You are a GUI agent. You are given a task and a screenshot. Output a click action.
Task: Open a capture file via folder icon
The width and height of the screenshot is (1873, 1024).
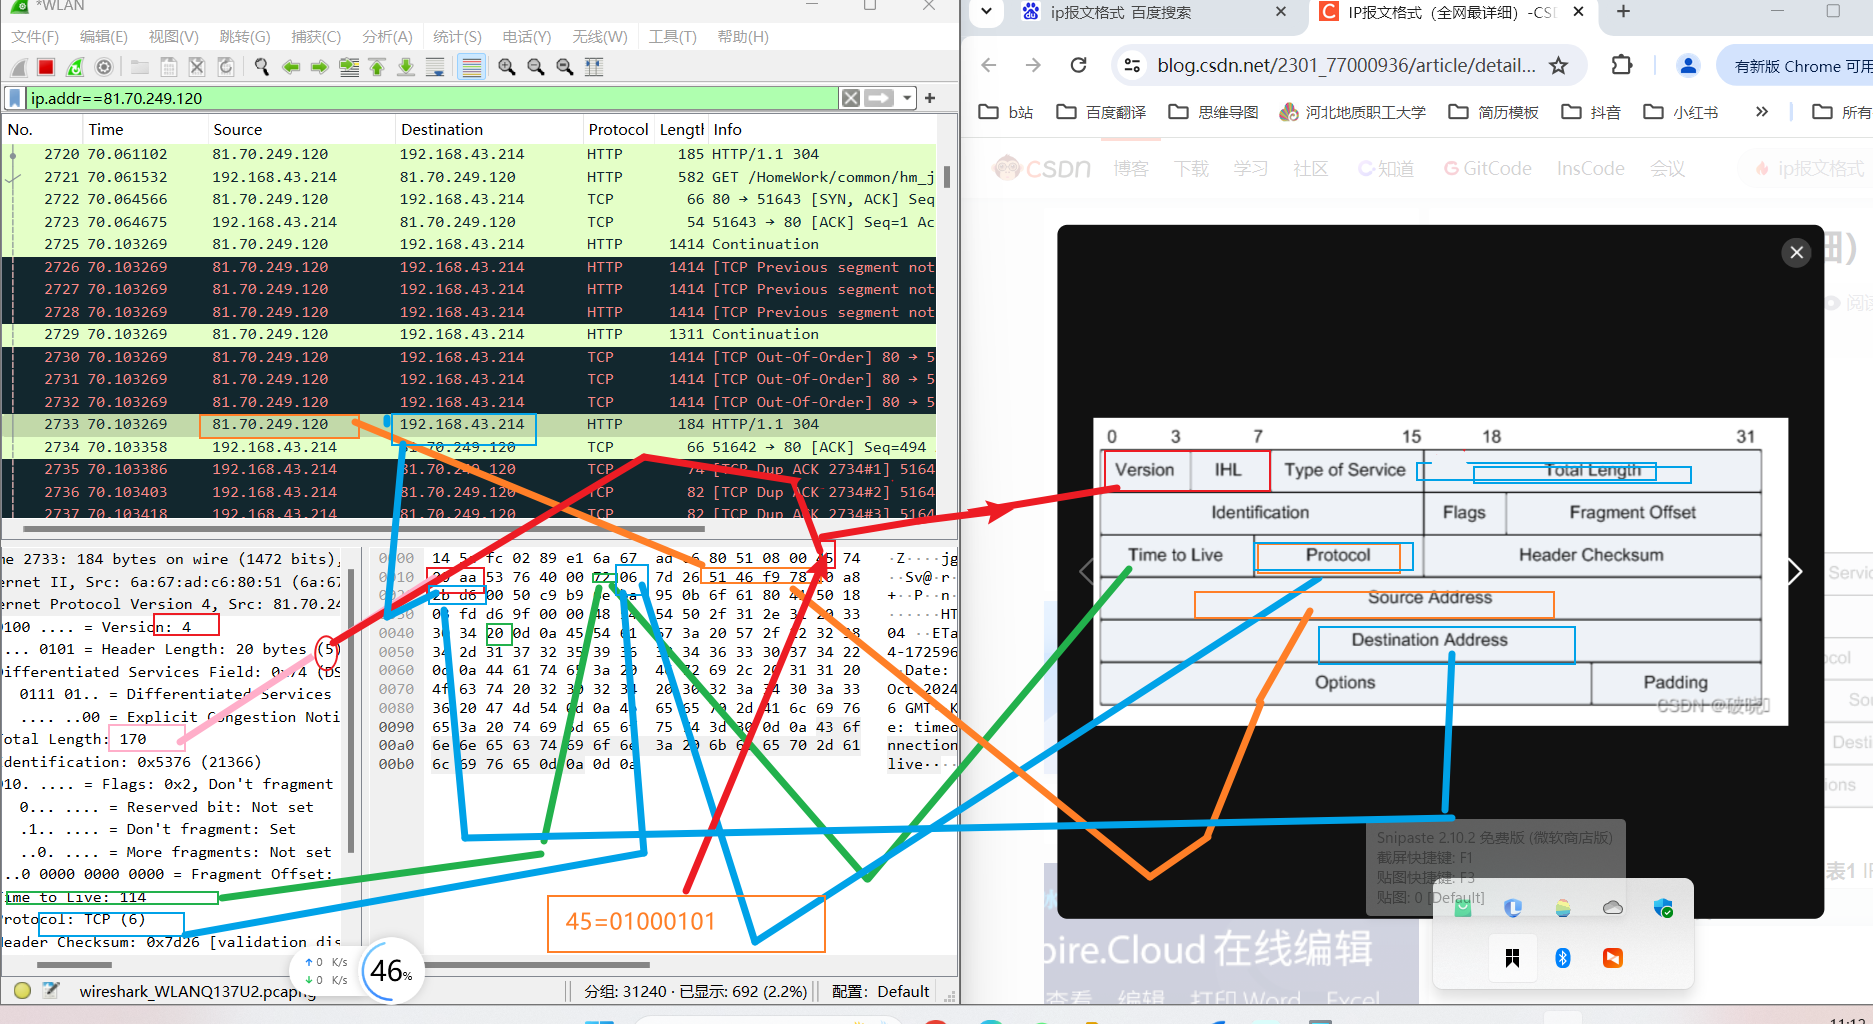pyautogui.click(x=140, y=67)
